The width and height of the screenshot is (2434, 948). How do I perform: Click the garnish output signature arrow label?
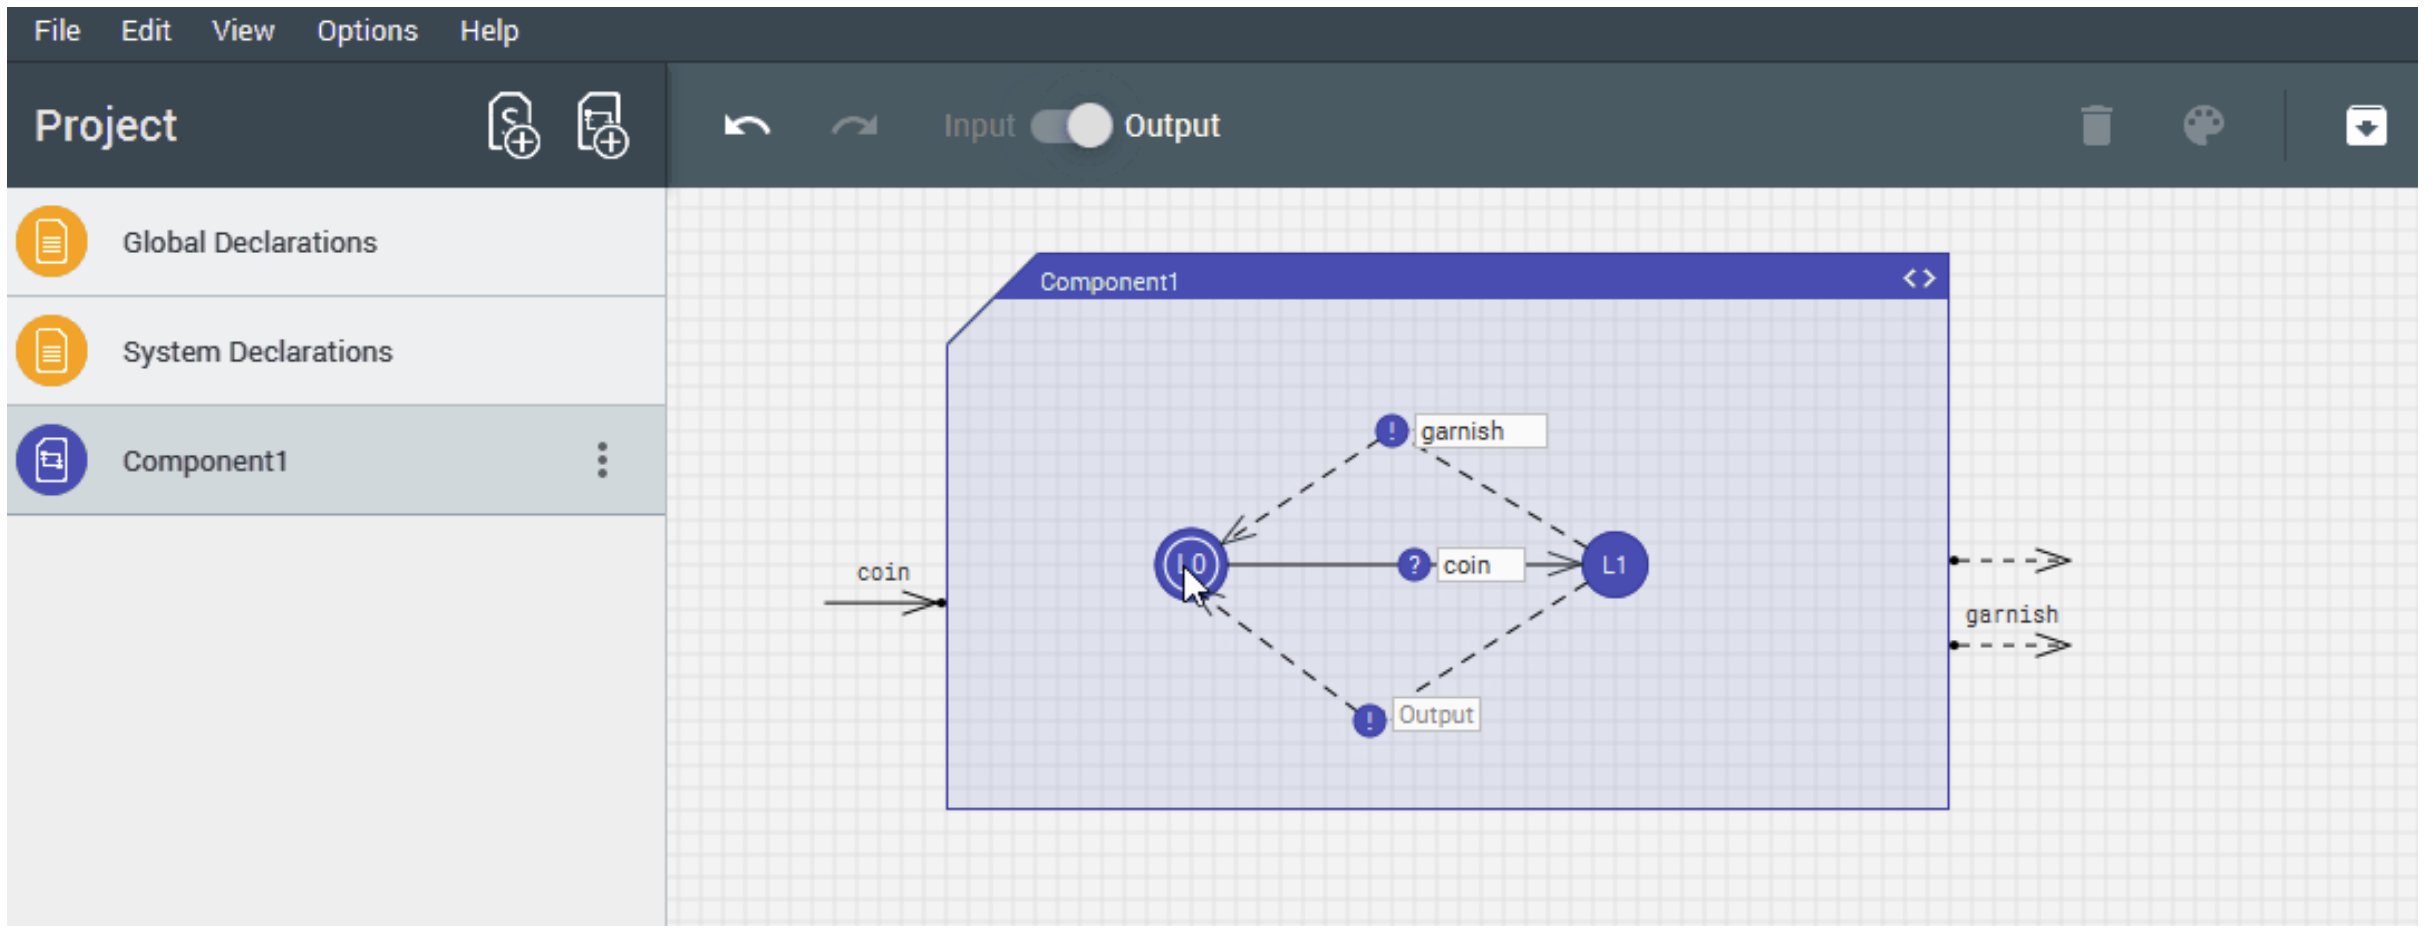coord(2011,615)
